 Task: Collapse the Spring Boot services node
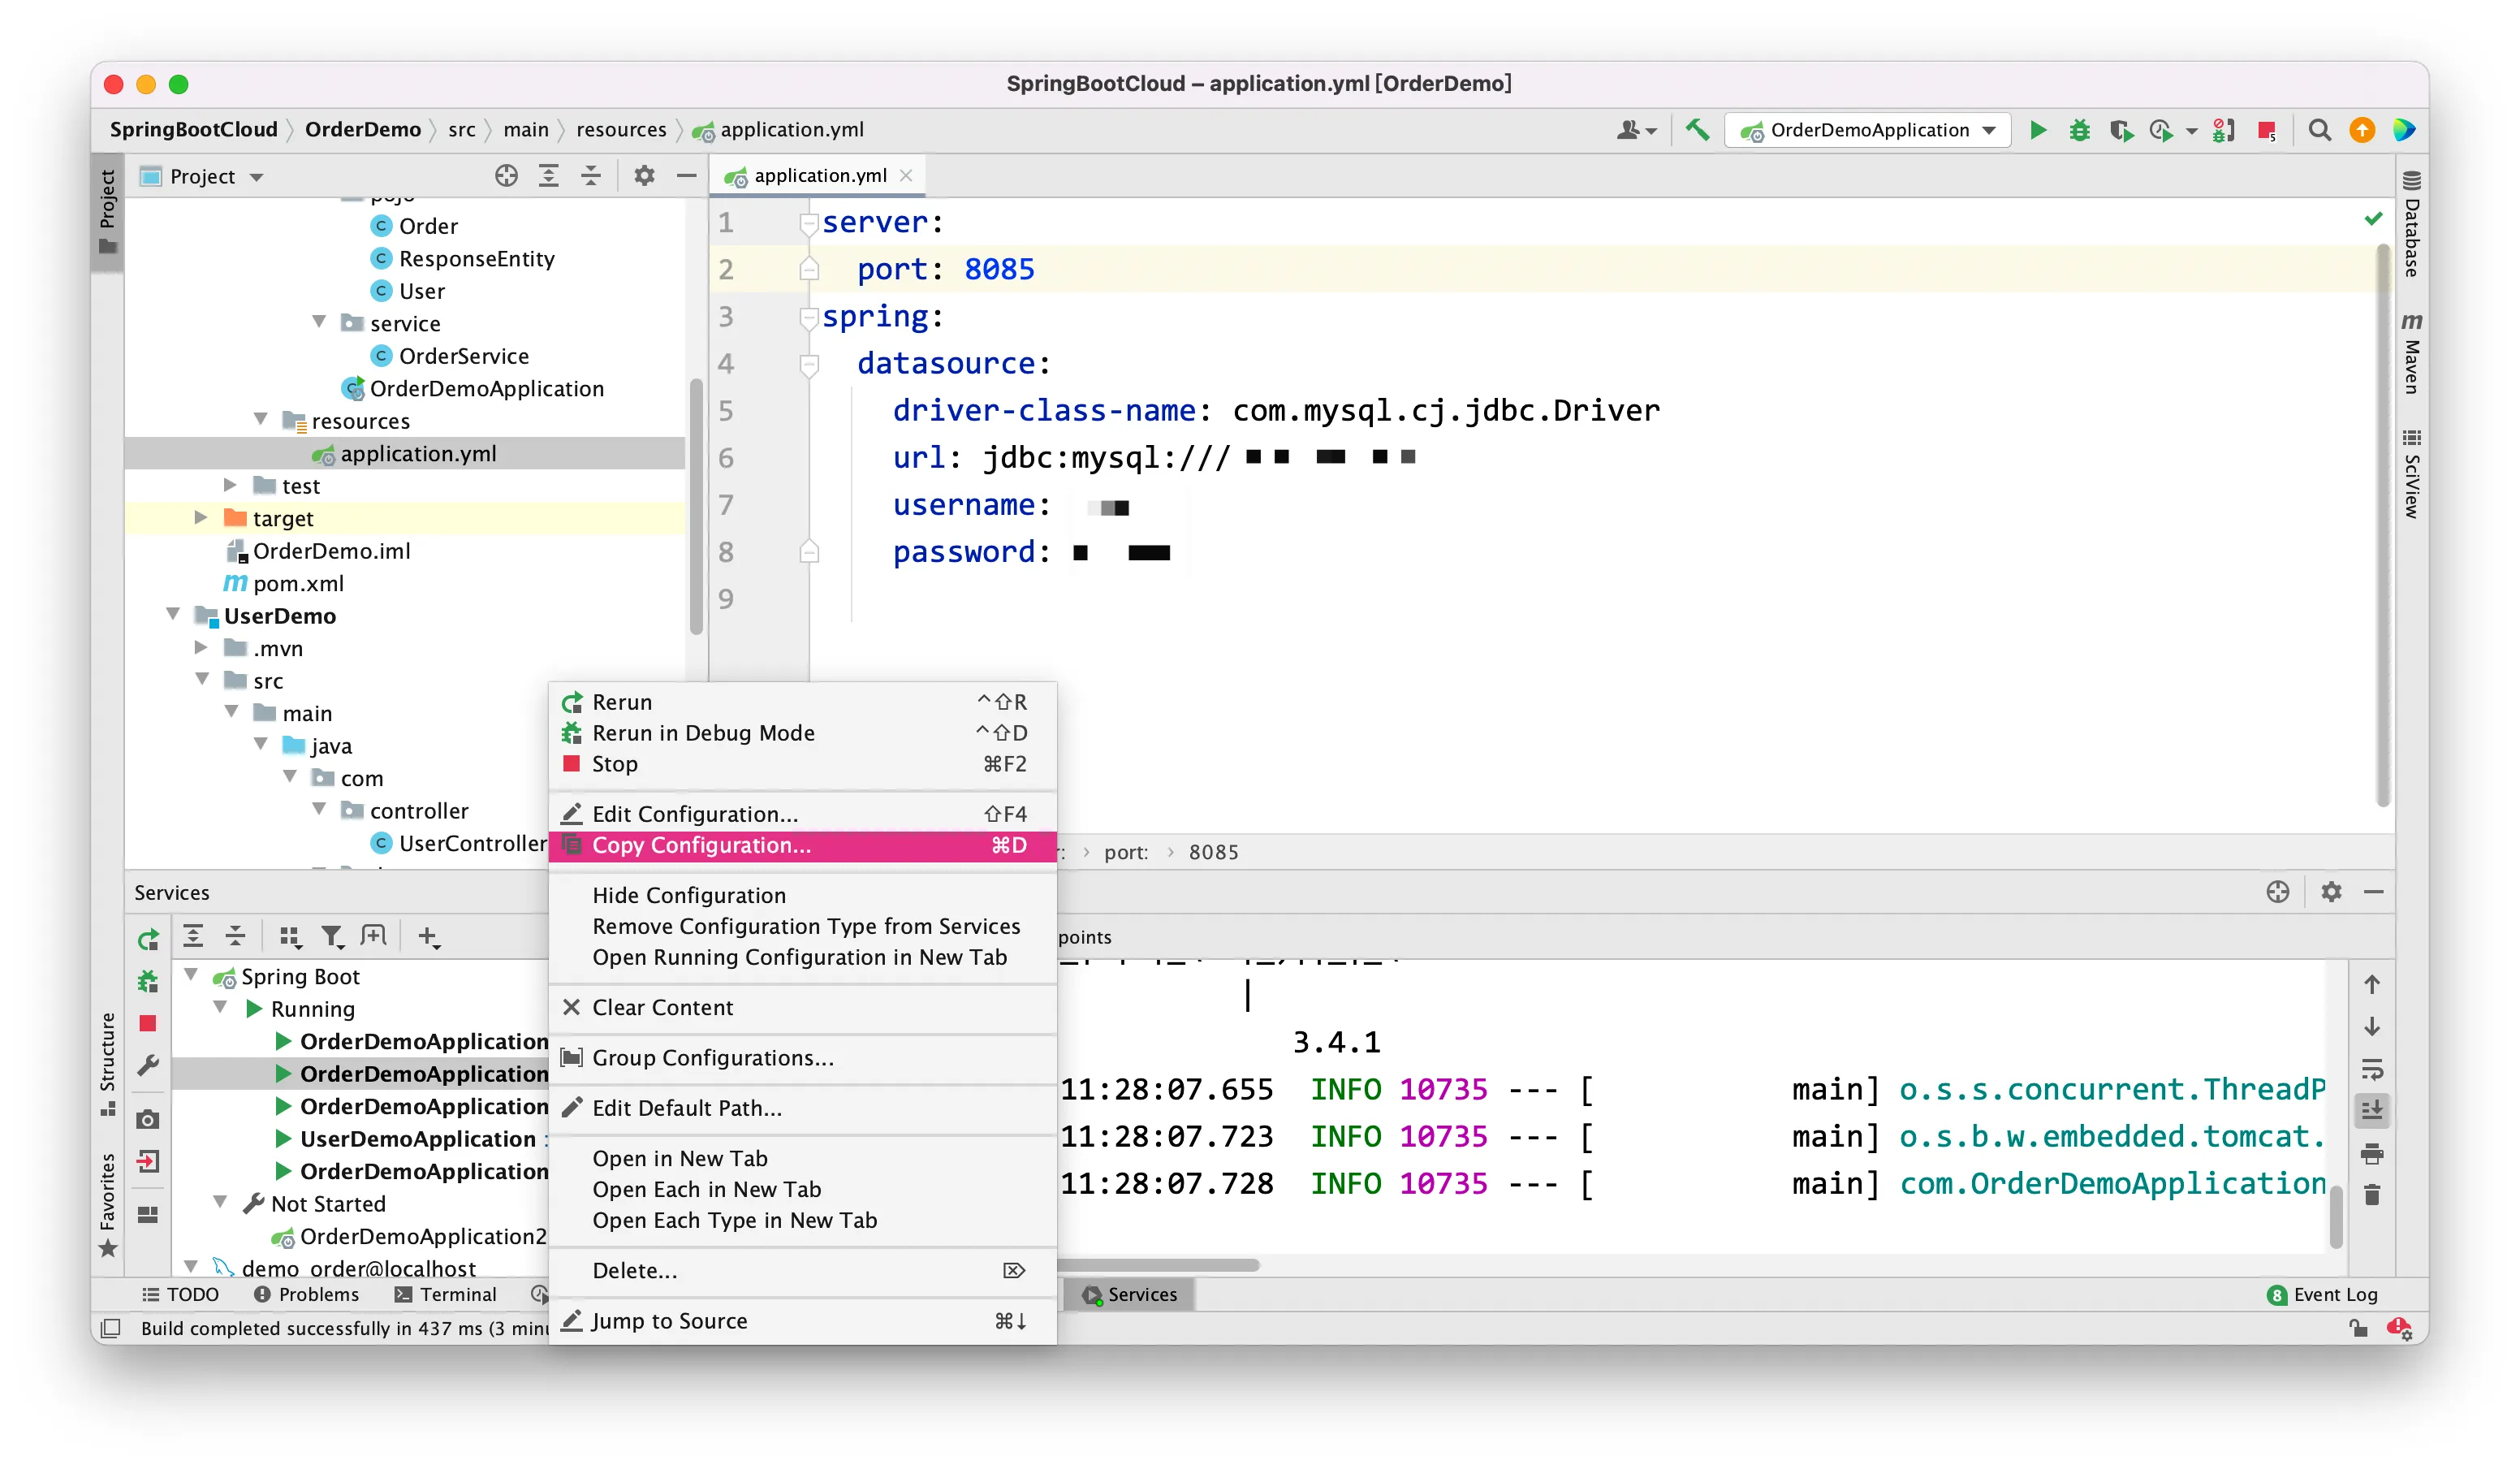point(190,975)
